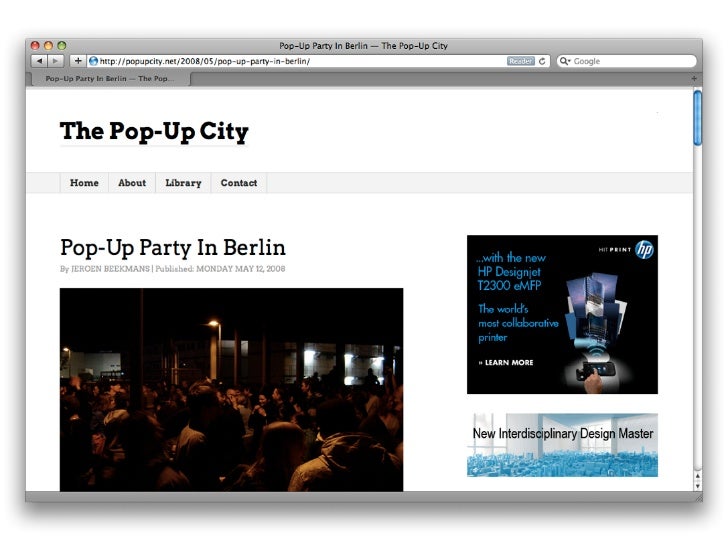
Task: Open the About page
Action: (132, 183)
